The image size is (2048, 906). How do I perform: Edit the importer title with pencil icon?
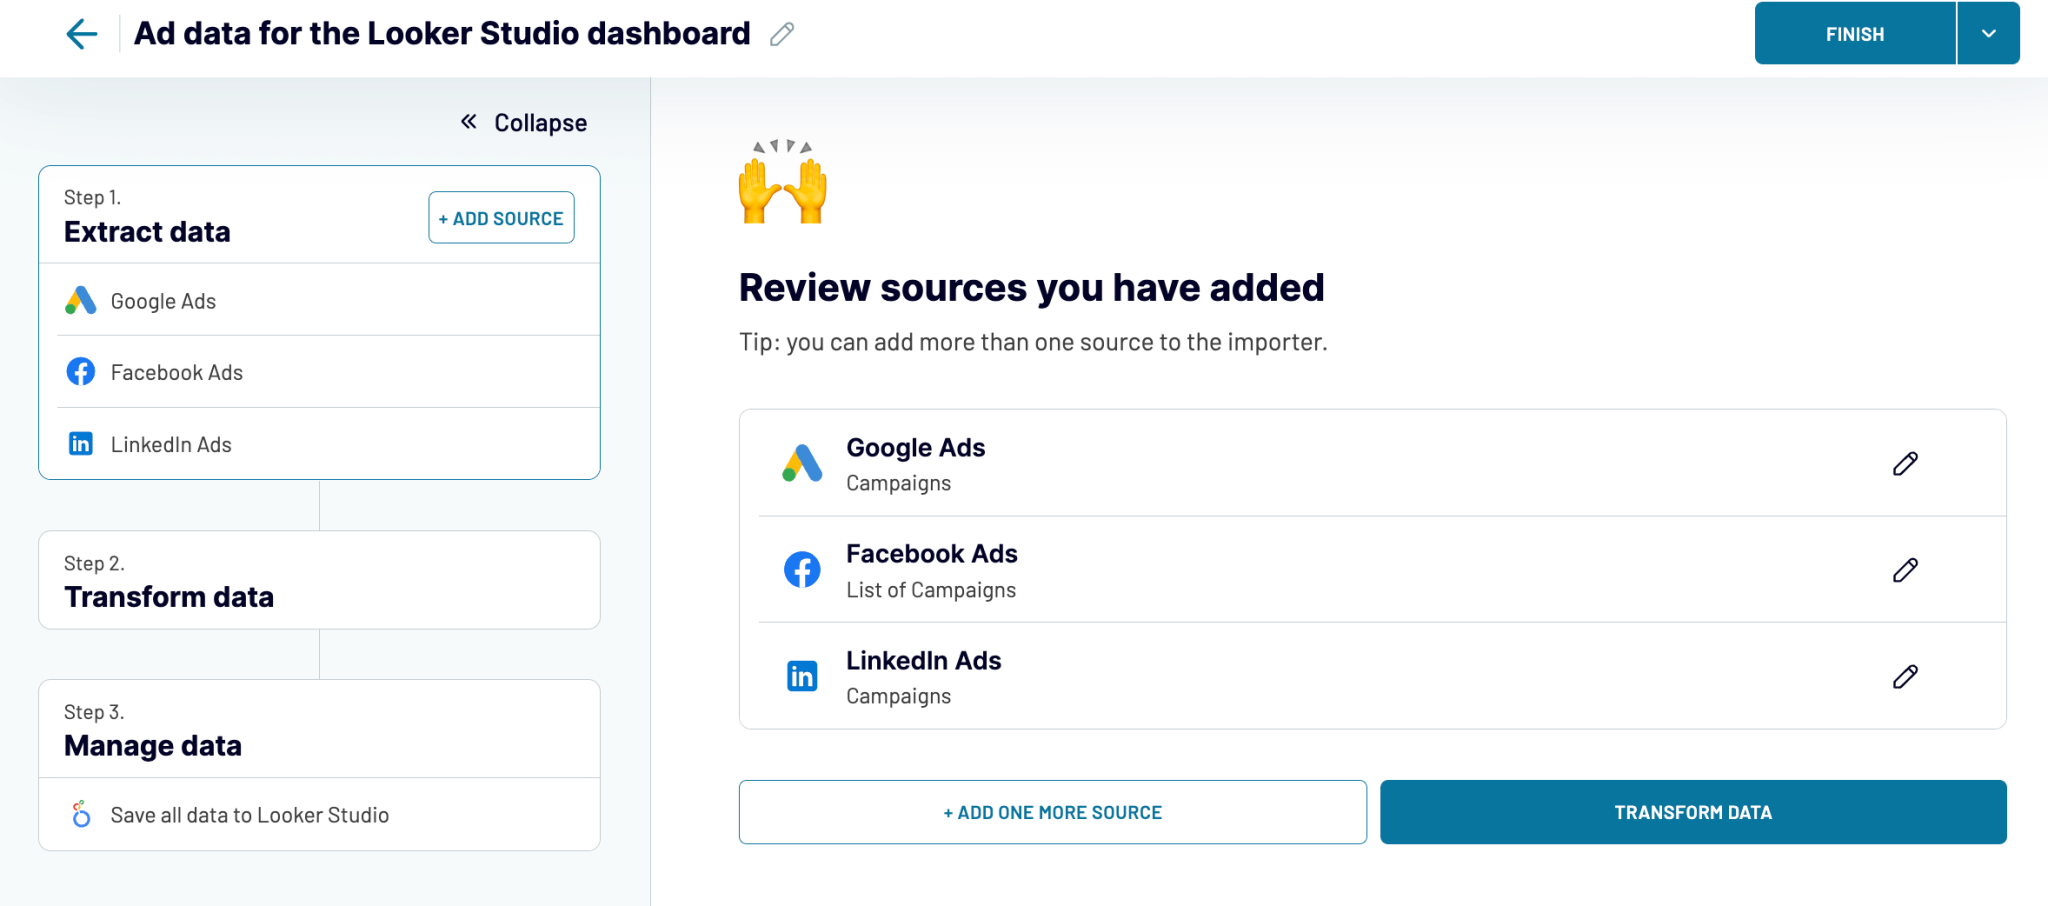[782, 34]
